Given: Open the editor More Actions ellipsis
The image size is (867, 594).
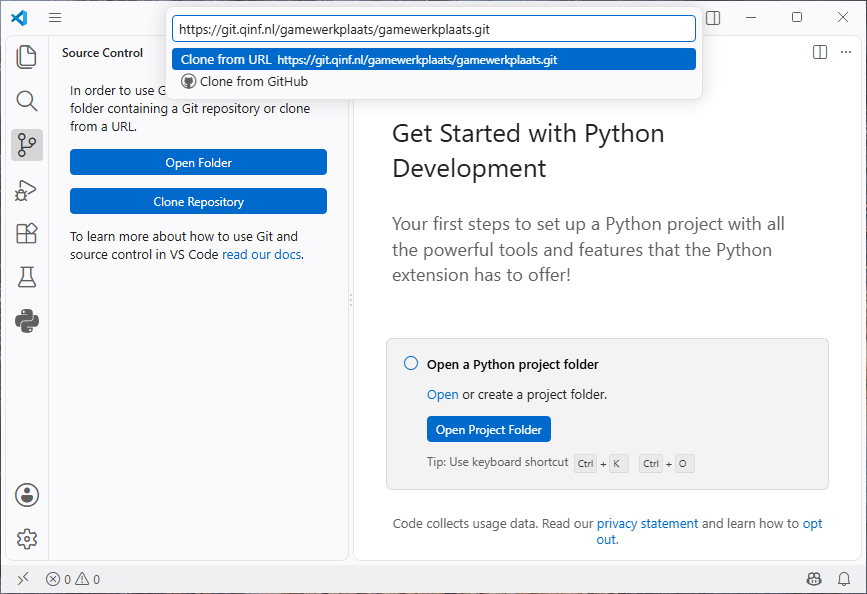Looking at the screenshot, I should (x=846, y=52).
